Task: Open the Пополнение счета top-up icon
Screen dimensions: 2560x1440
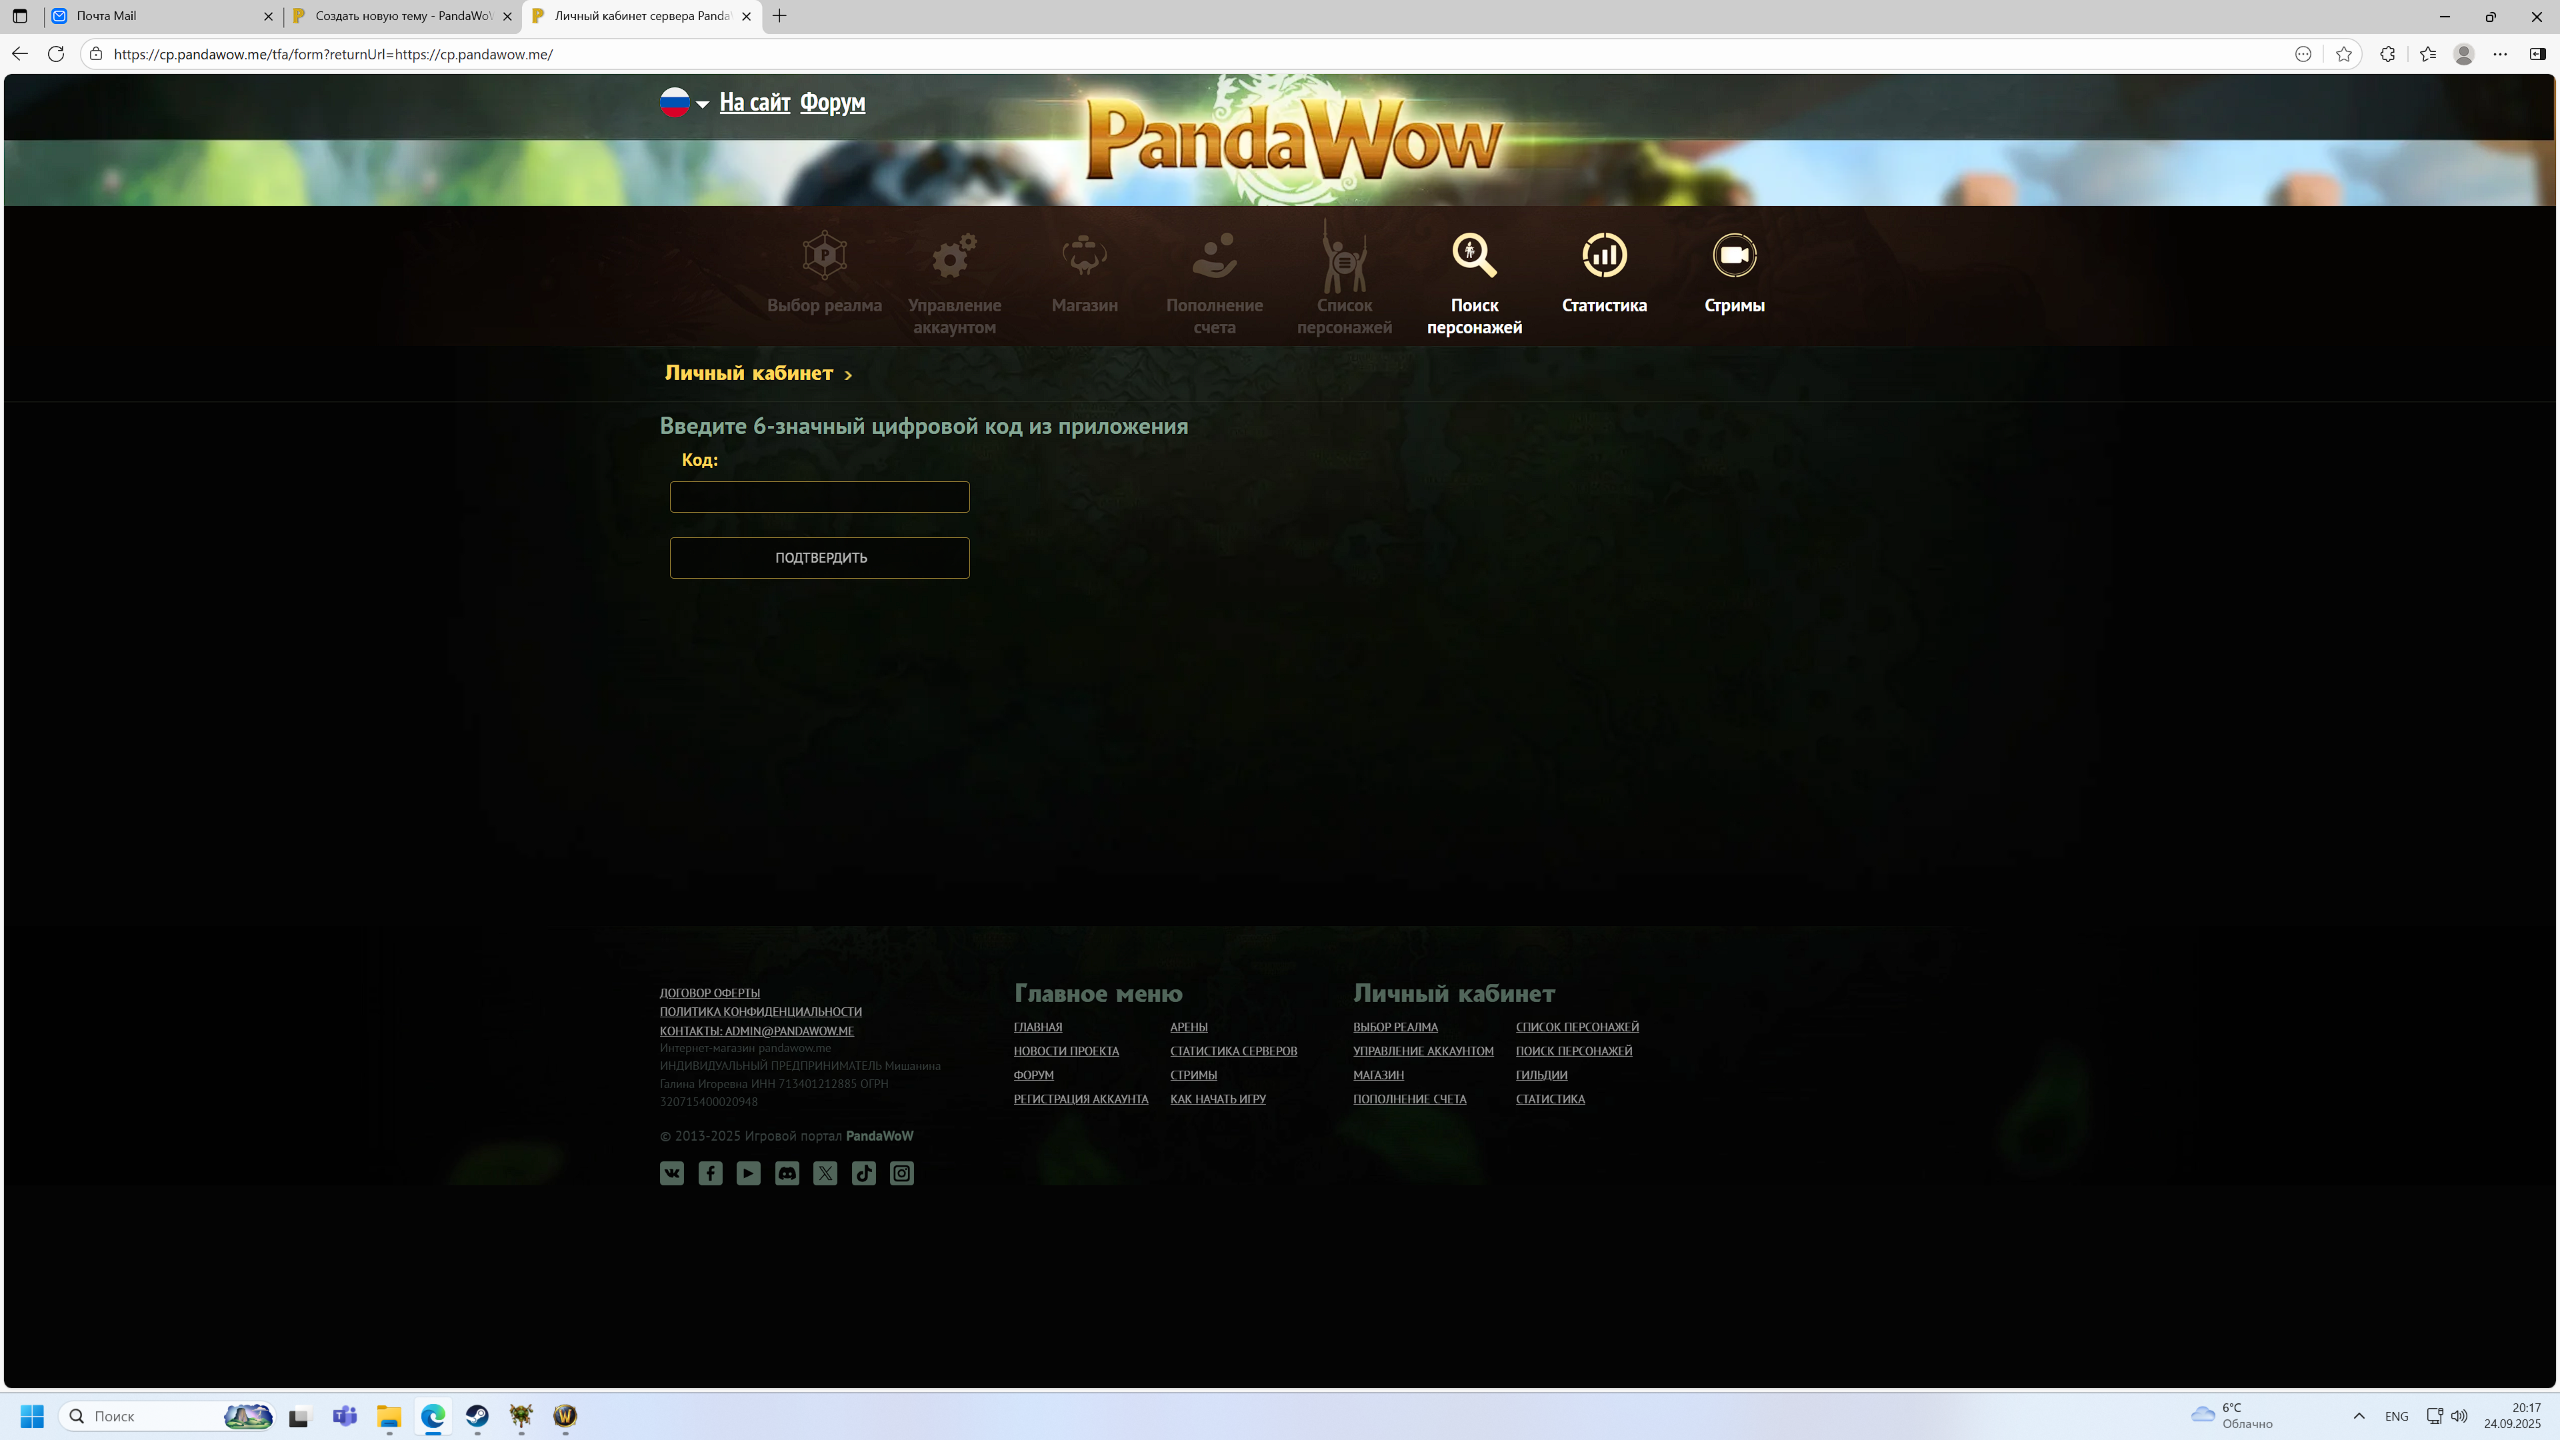Action: coord(1214,255)
